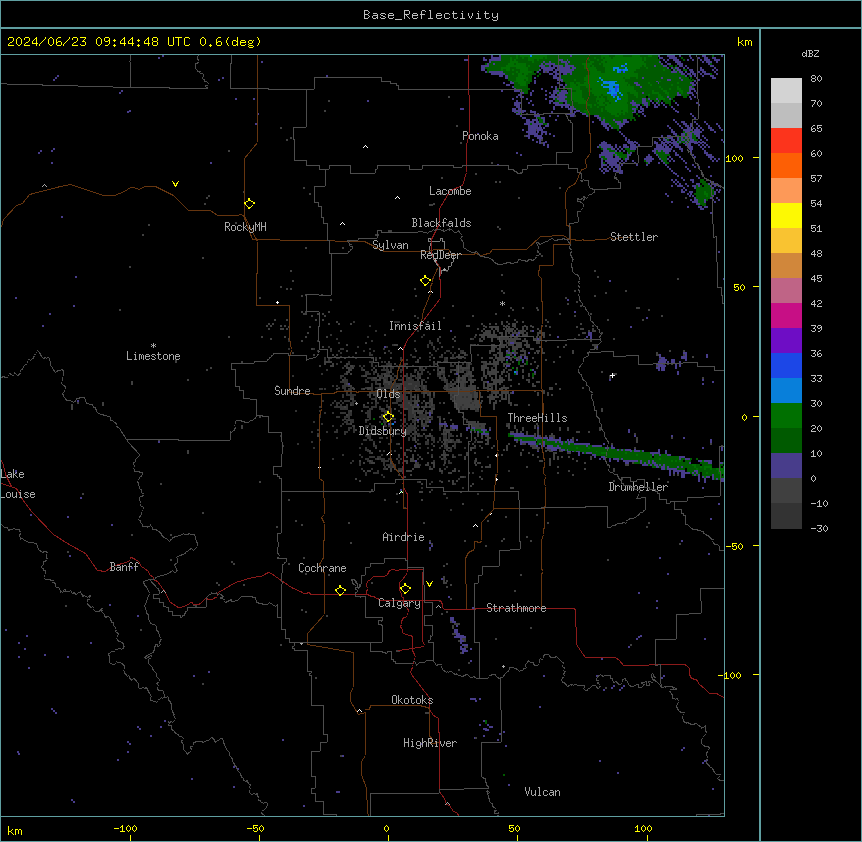Select the blue 36-33 dBZ legend color

click(x=786, y=365)
